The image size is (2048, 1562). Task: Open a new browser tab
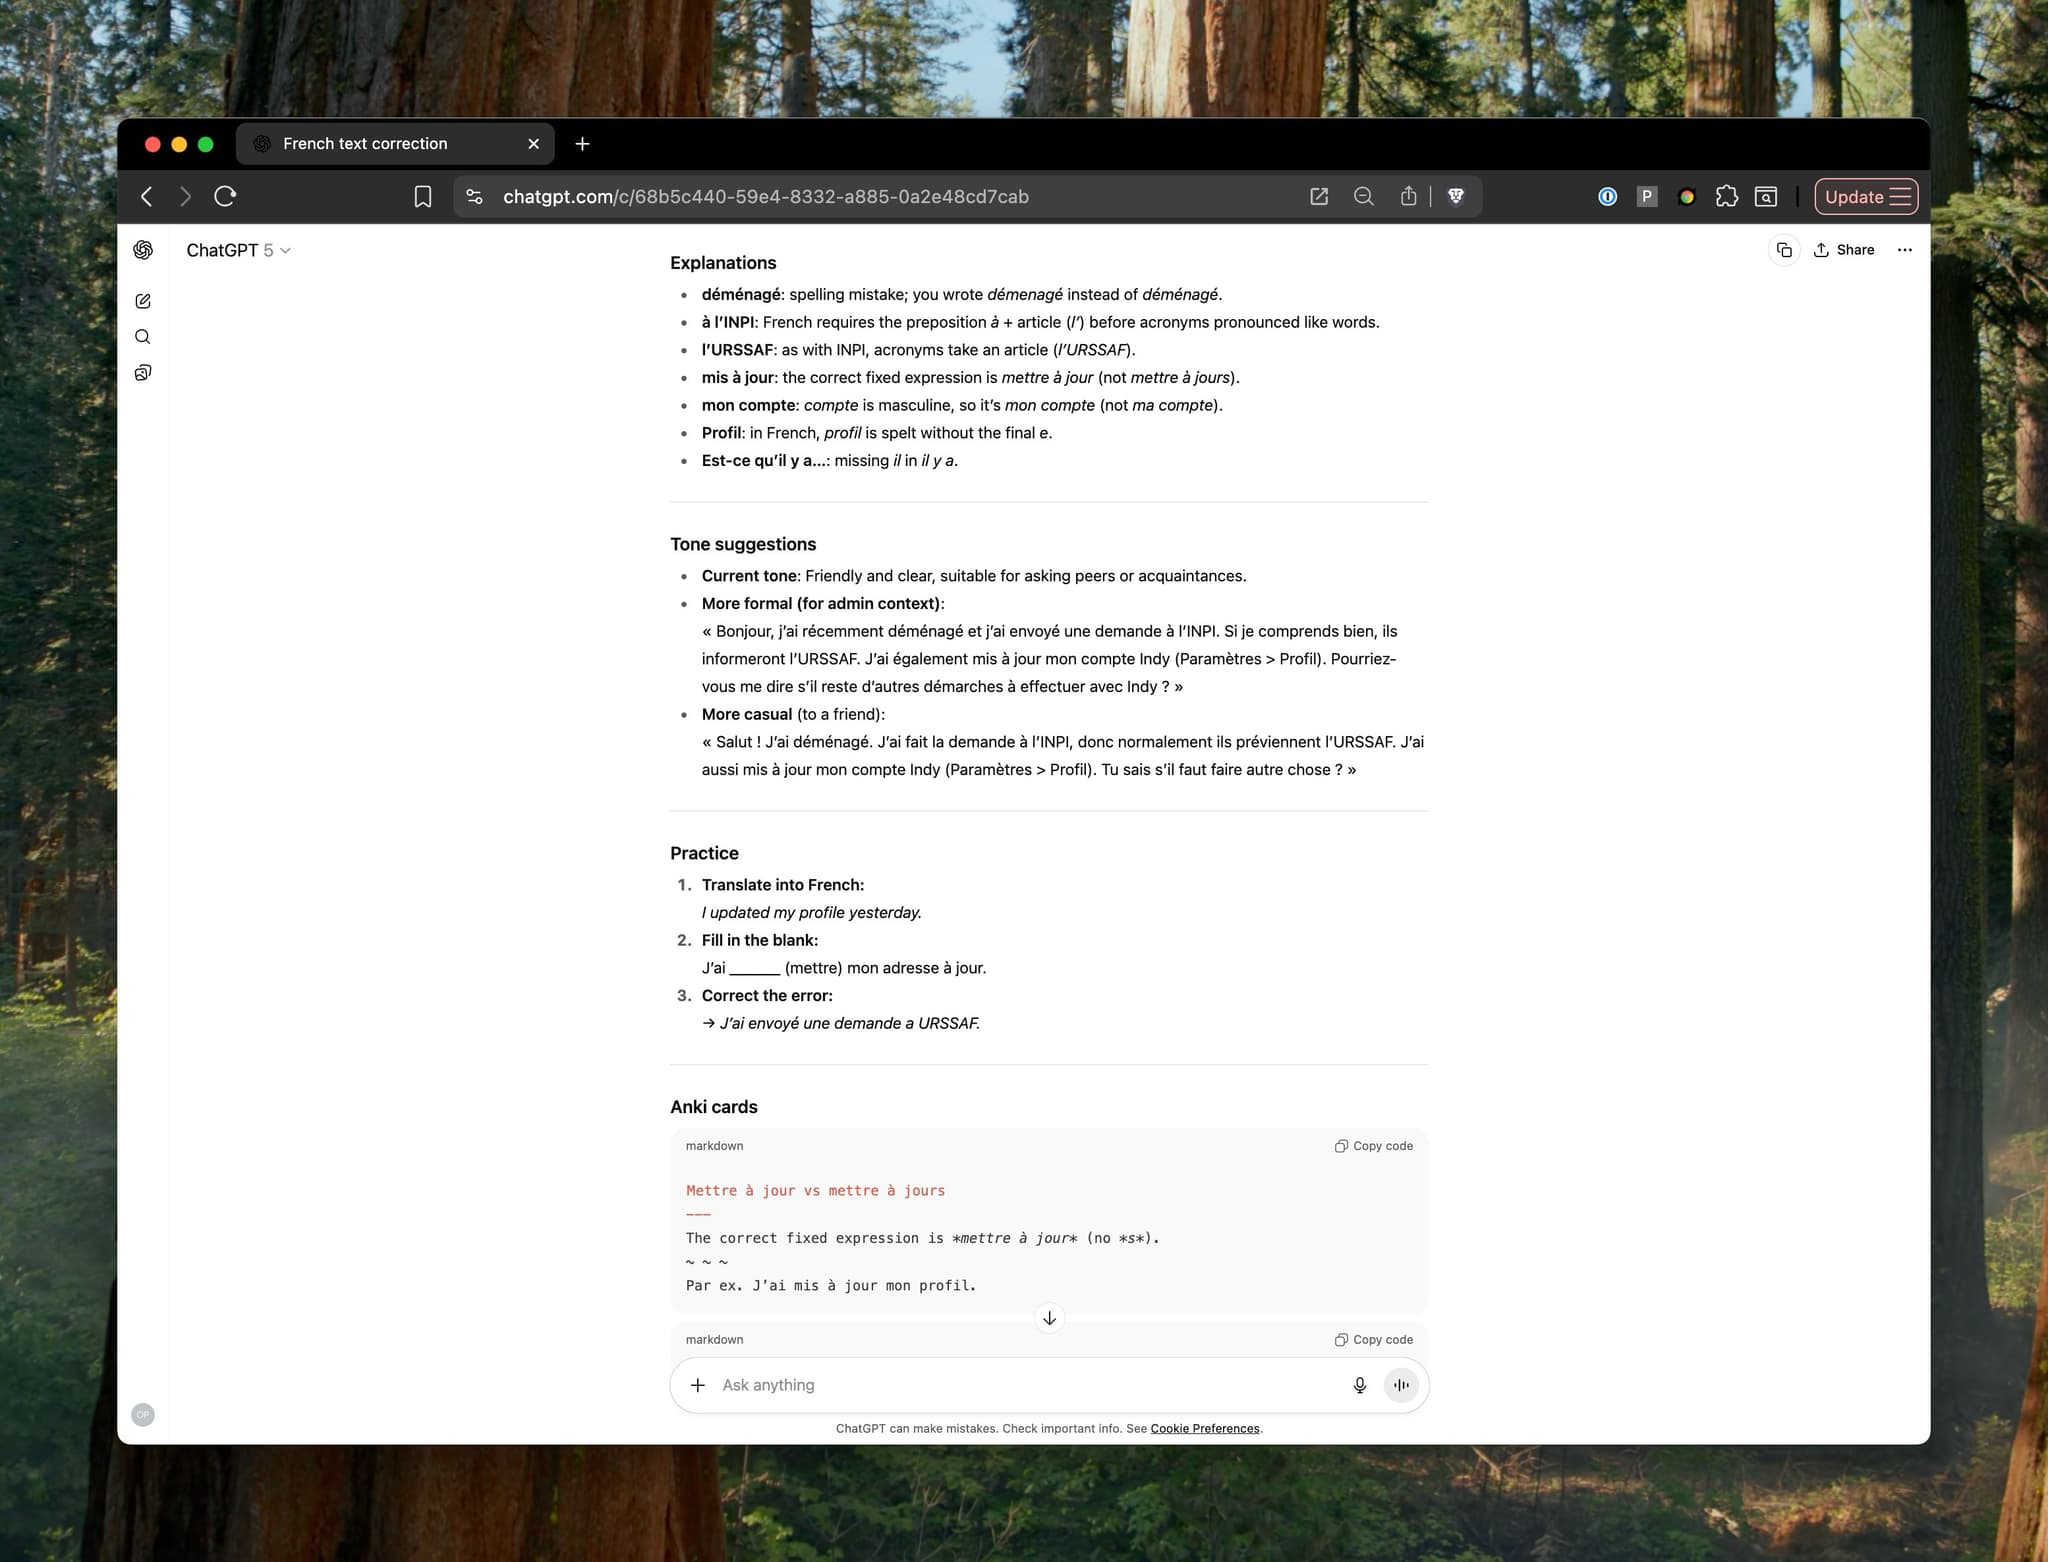[x=582, y=144]
